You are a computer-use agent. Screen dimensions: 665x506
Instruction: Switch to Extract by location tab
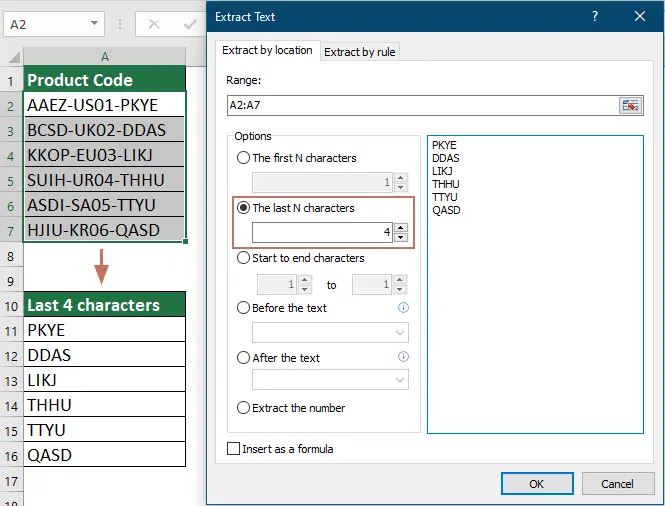(x=267, y=50)
